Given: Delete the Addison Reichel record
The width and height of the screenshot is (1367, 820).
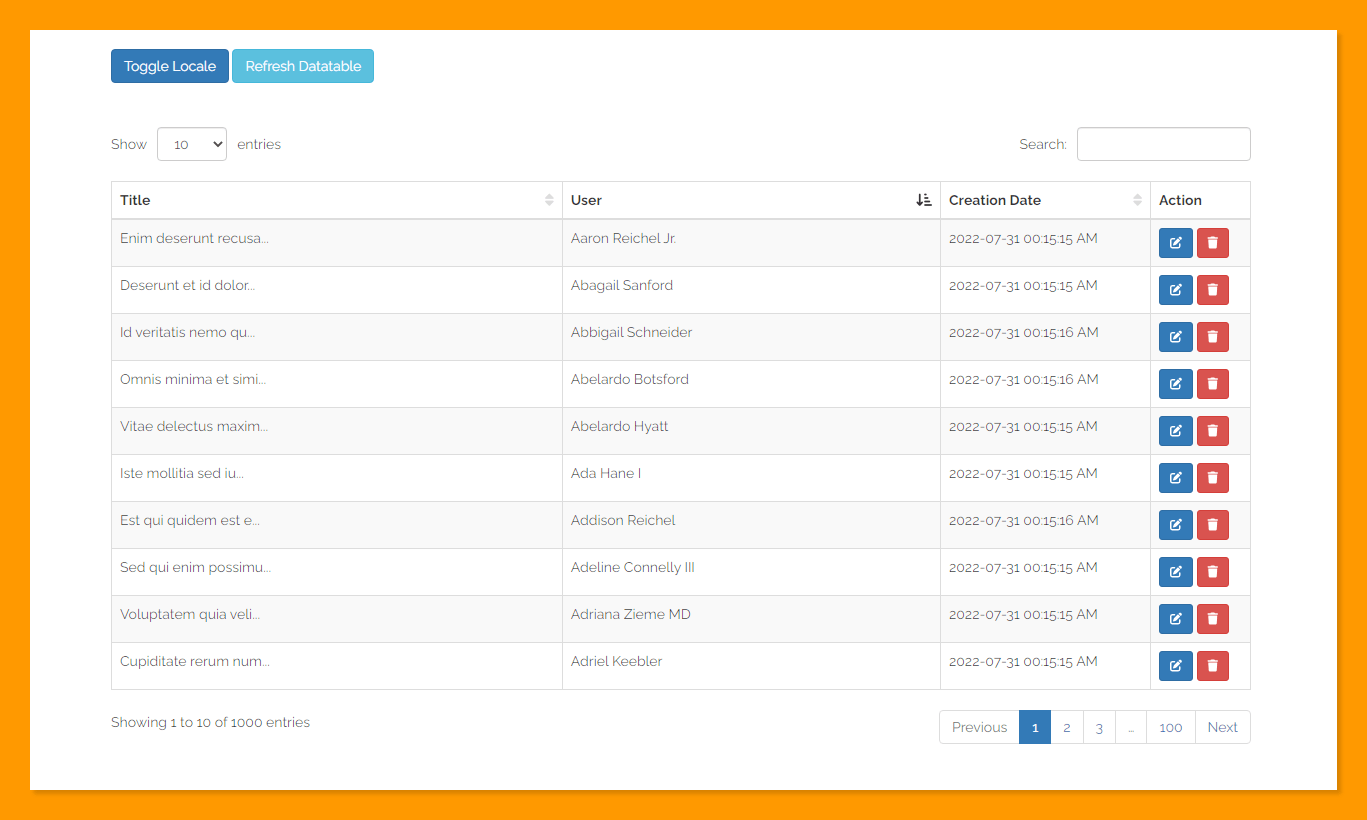Looking at the screenshot, I should pos(1212,524).
